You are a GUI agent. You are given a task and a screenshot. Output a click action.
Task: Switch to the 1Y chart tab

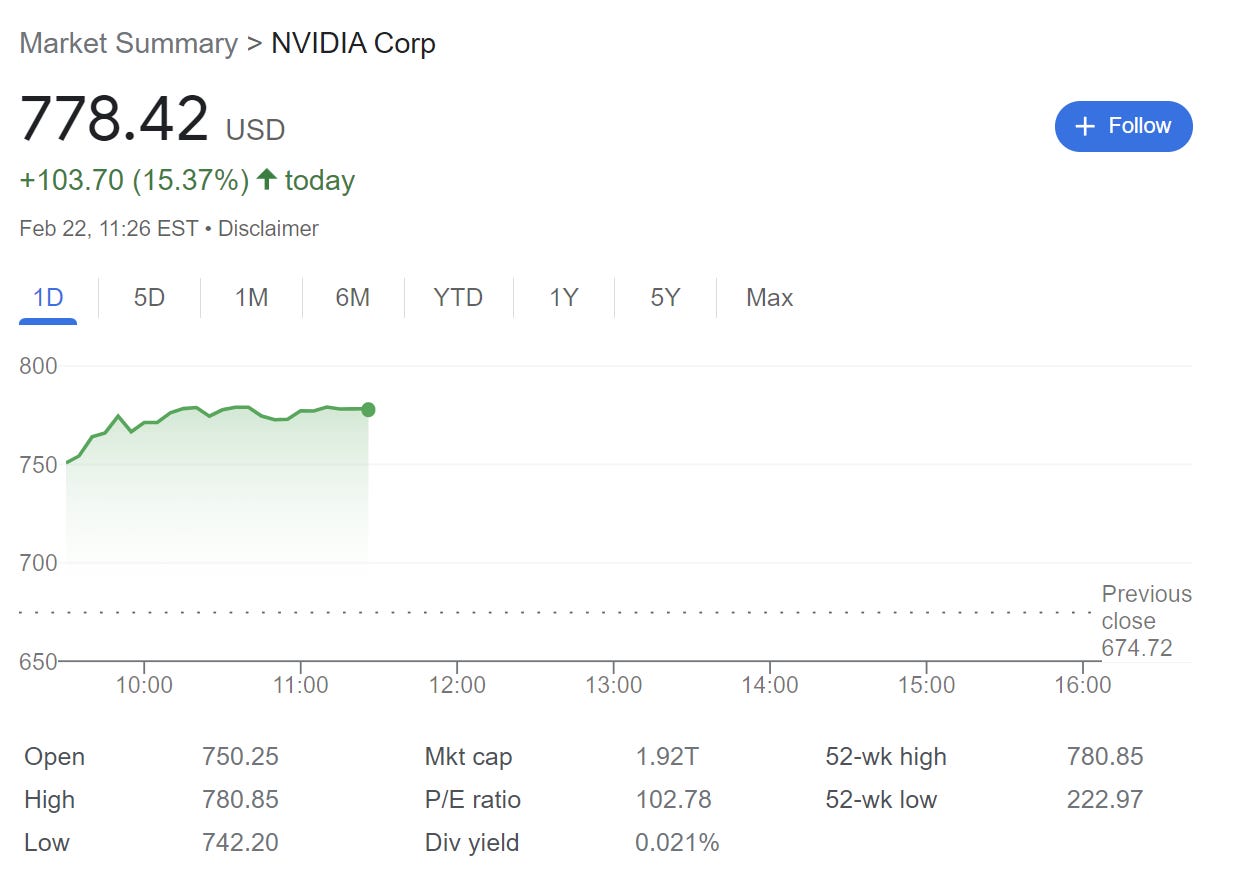click(564, 297)
